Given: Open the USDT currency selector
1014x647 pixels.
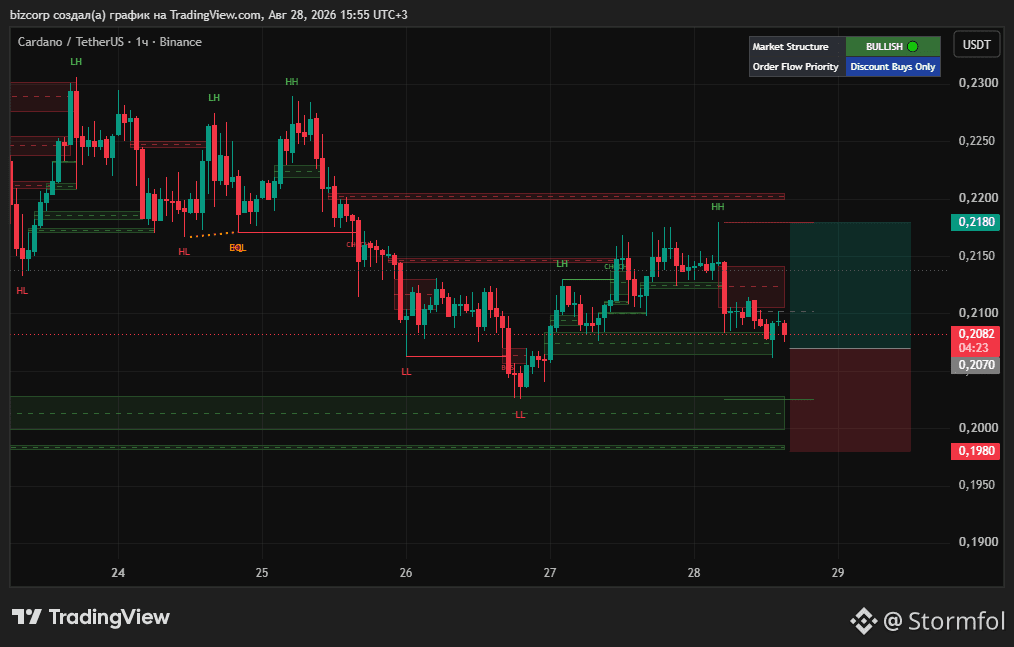Looking at the screenshot, I should 976,45.
